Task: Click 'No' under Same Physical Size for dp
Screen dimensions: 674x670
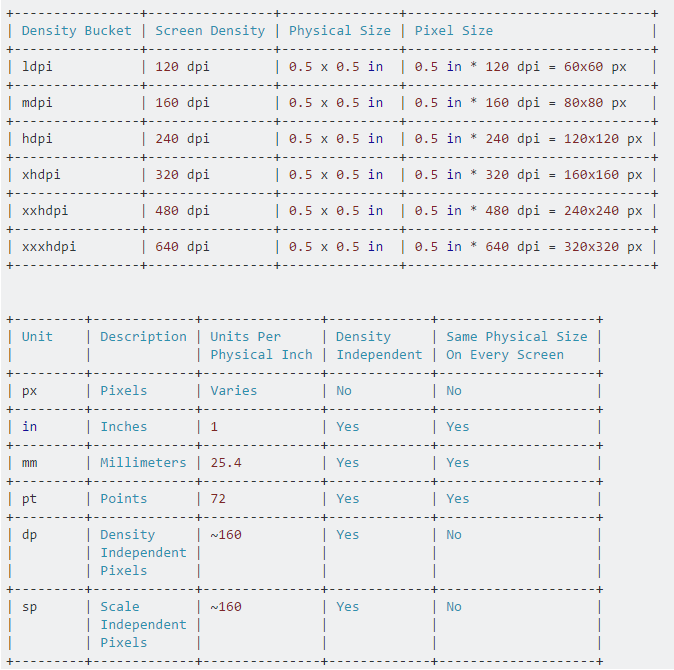Action: coord(453,535)
